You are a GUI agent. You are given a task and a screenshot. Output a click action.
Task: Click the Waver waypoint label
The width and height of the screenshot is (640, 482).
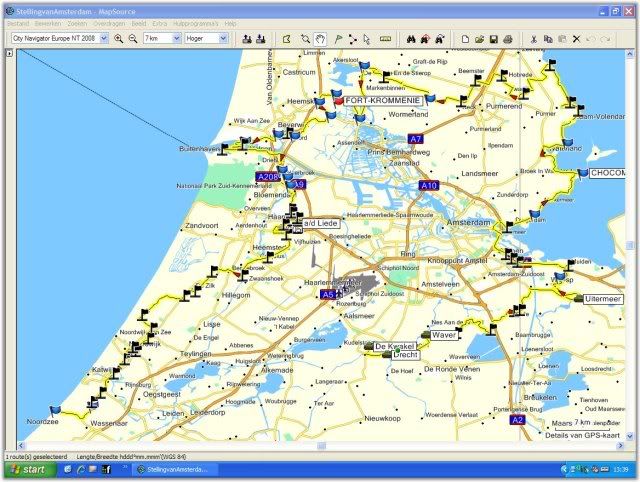coord(444,335)
